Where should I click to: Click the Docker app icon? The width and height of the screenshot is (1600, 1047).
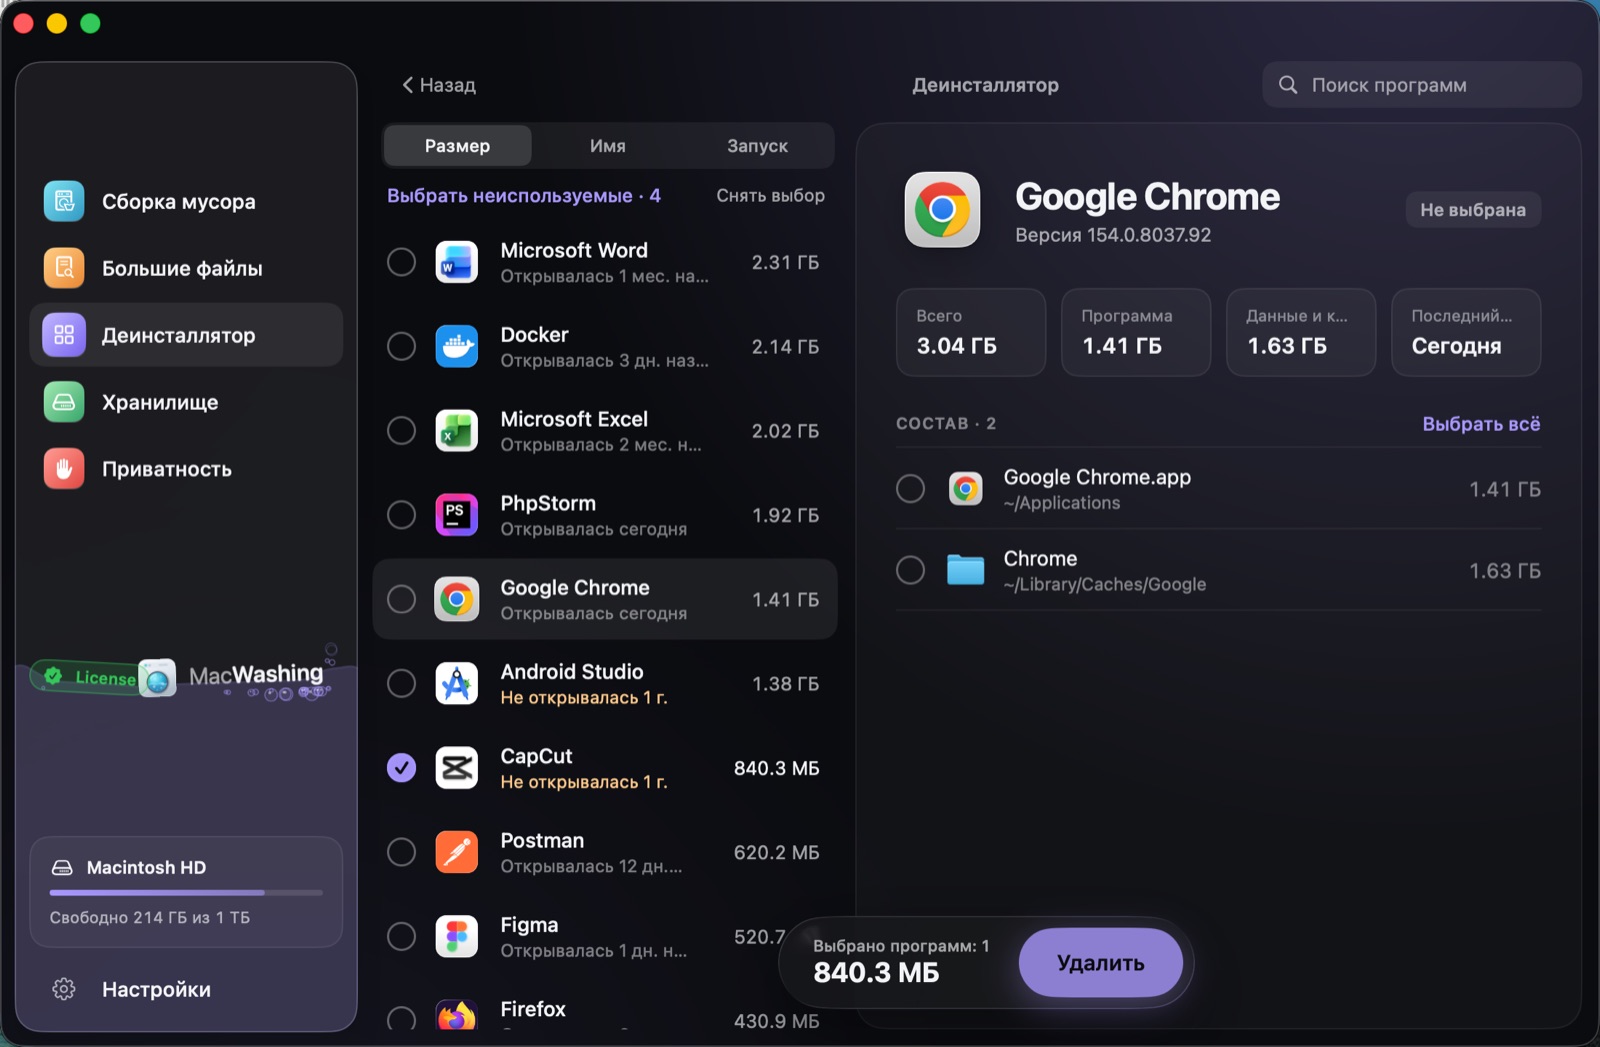(457, 346)
